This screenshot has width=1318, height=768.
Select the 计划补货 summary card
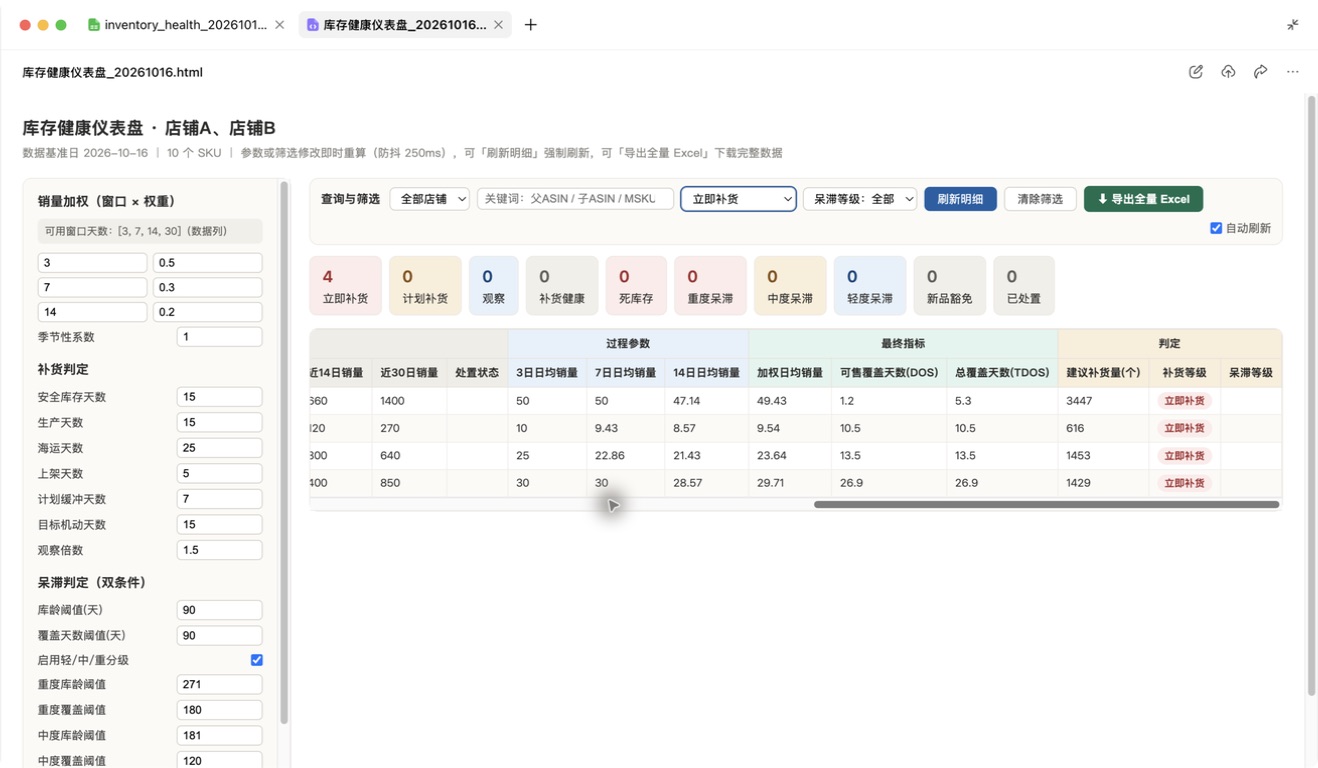click(x=425, y=286)
